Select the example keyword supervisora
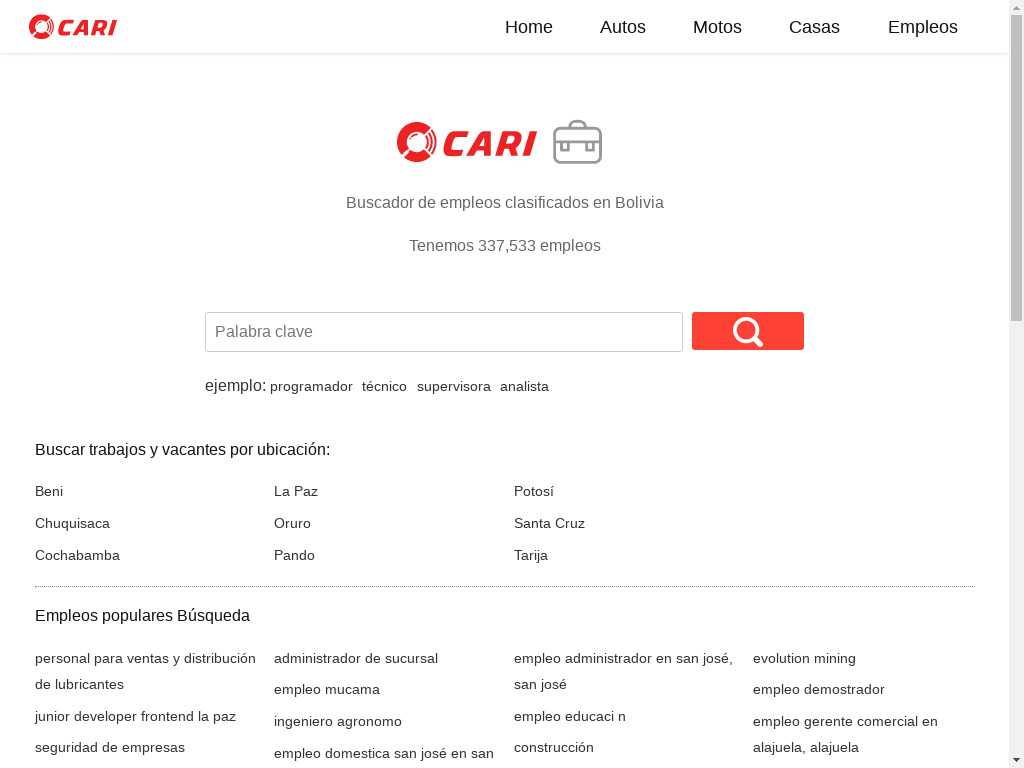 click(453, 387)
